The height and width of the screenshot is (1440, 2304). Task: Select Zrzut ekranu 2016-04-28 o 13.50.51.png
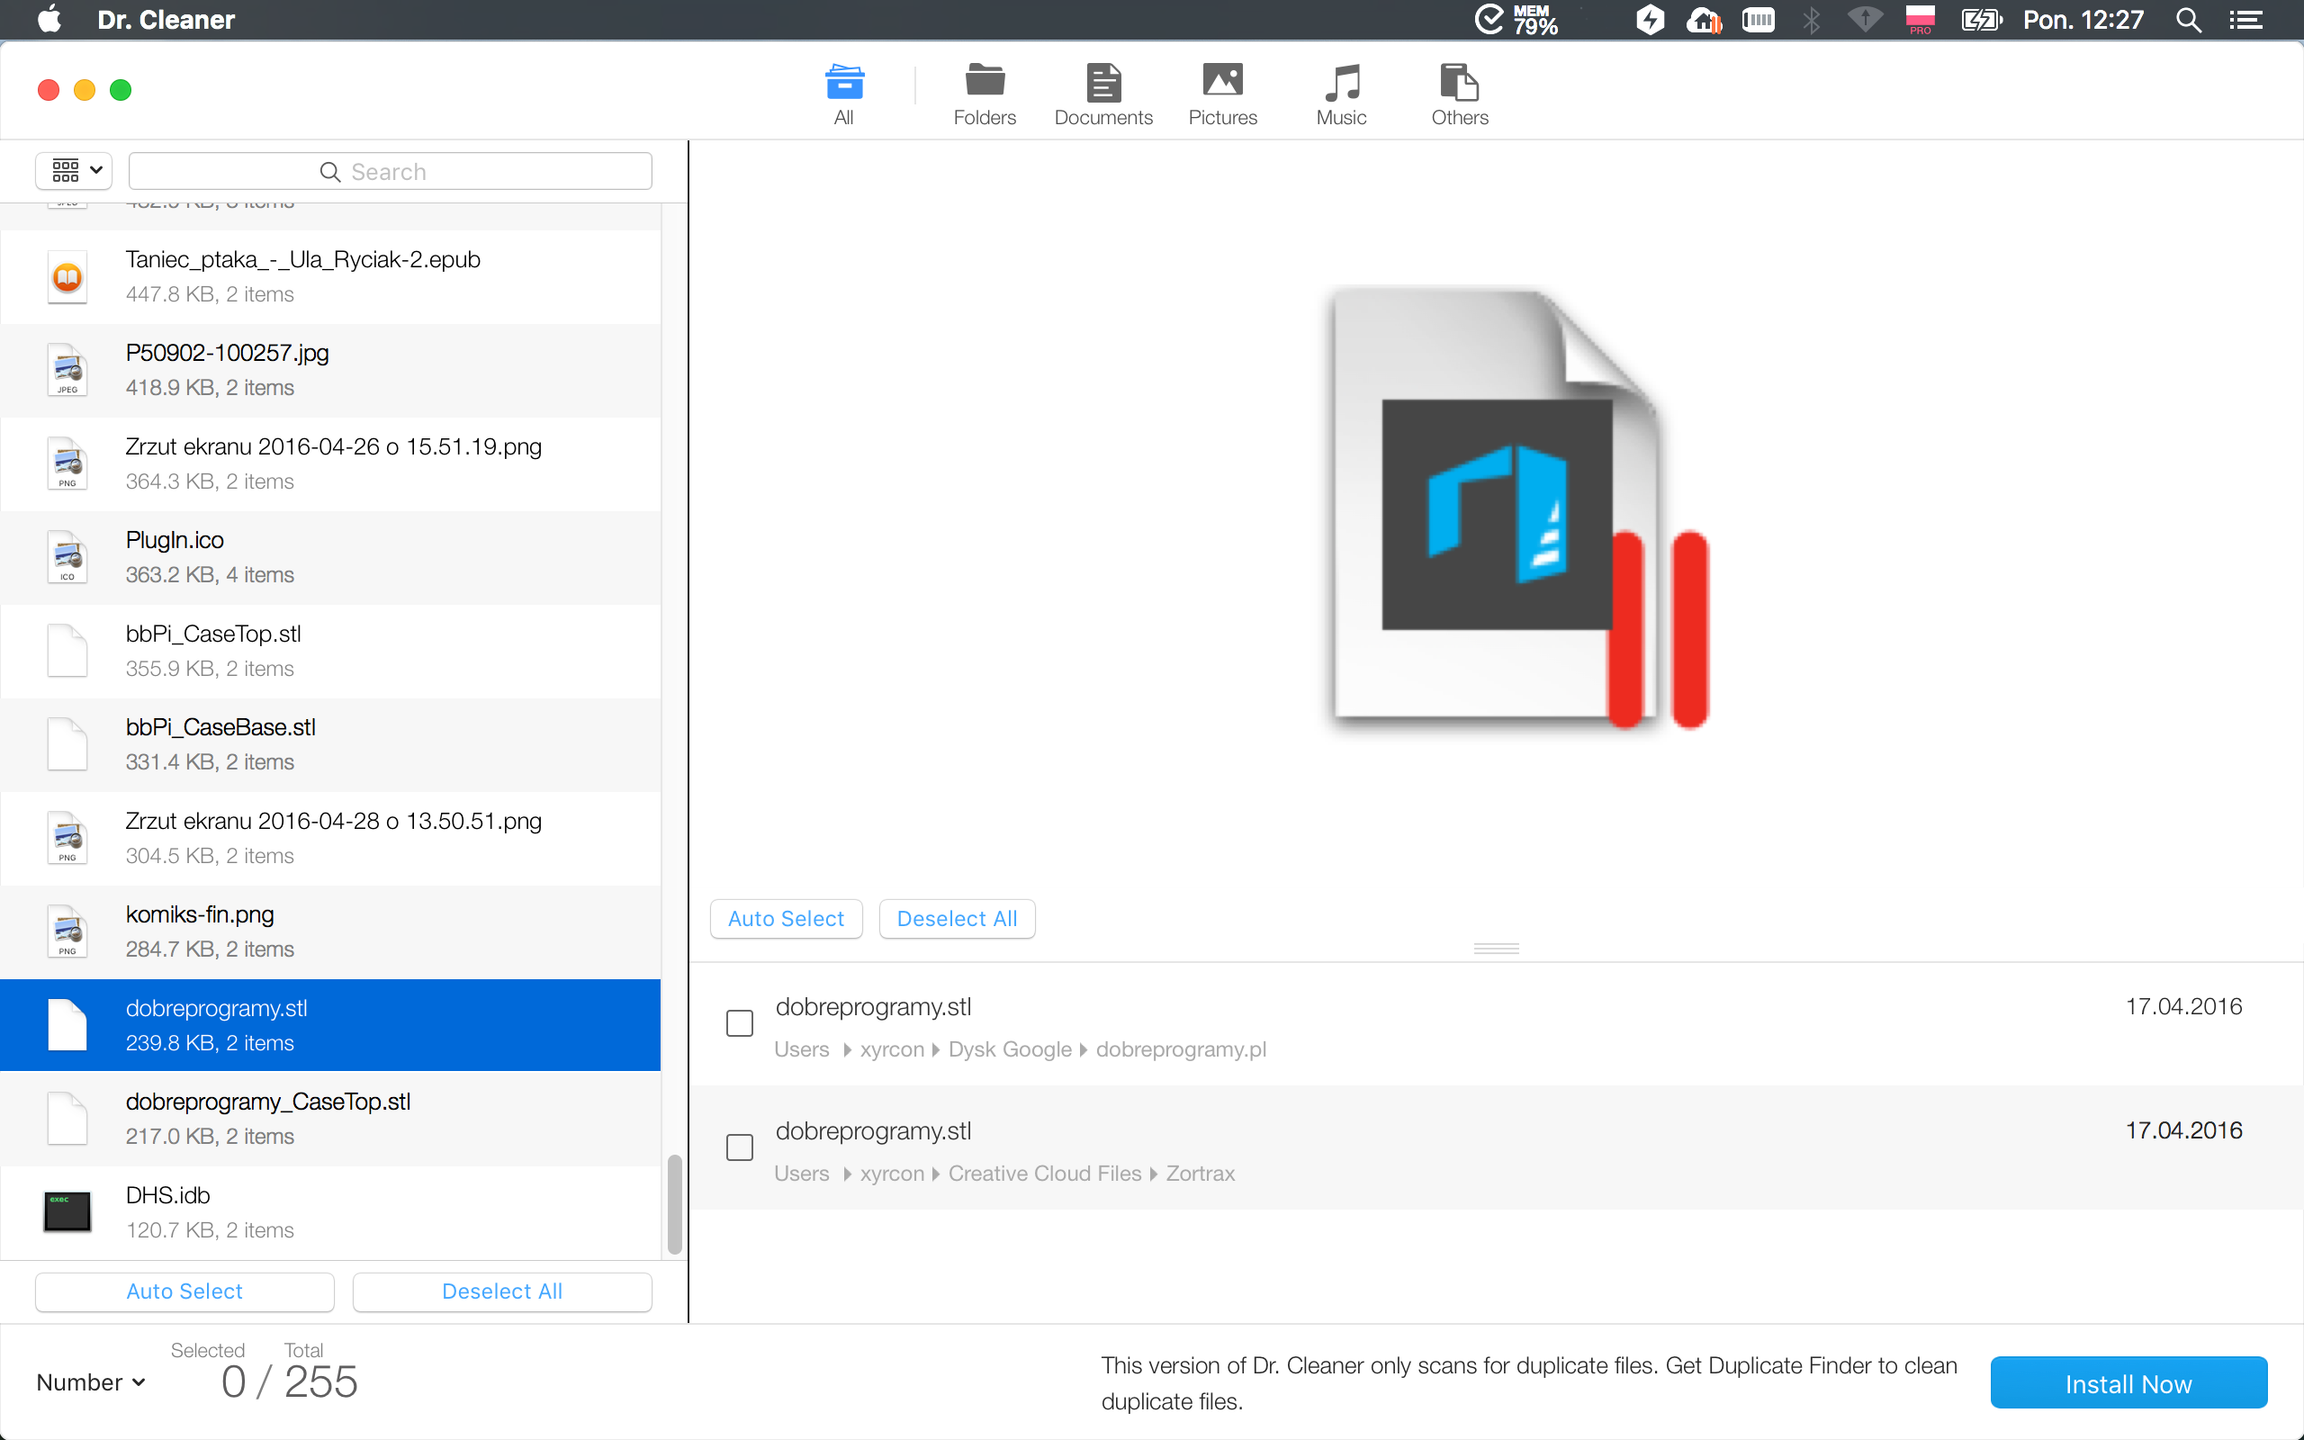pos(330,838)
